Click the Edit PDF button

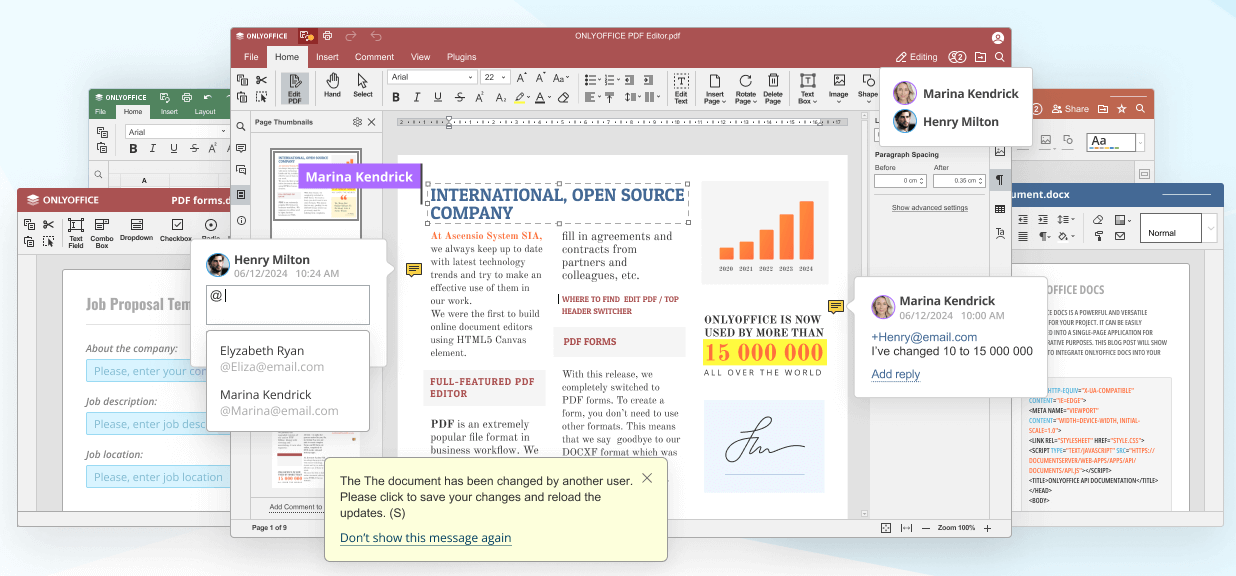(x=295, y=87)
